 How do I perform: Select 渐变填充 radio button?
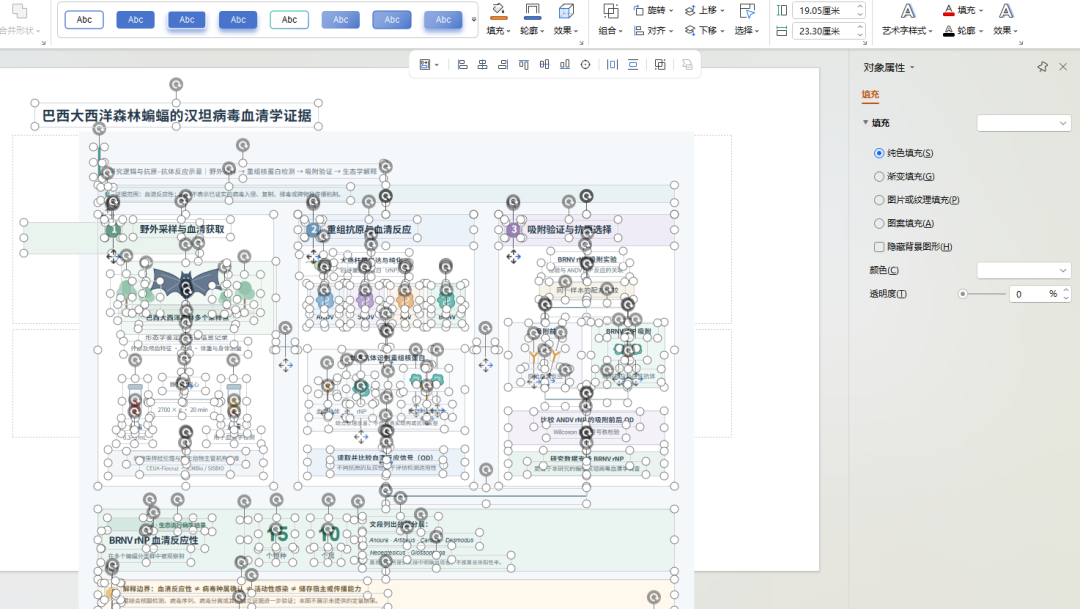point(879,176)
